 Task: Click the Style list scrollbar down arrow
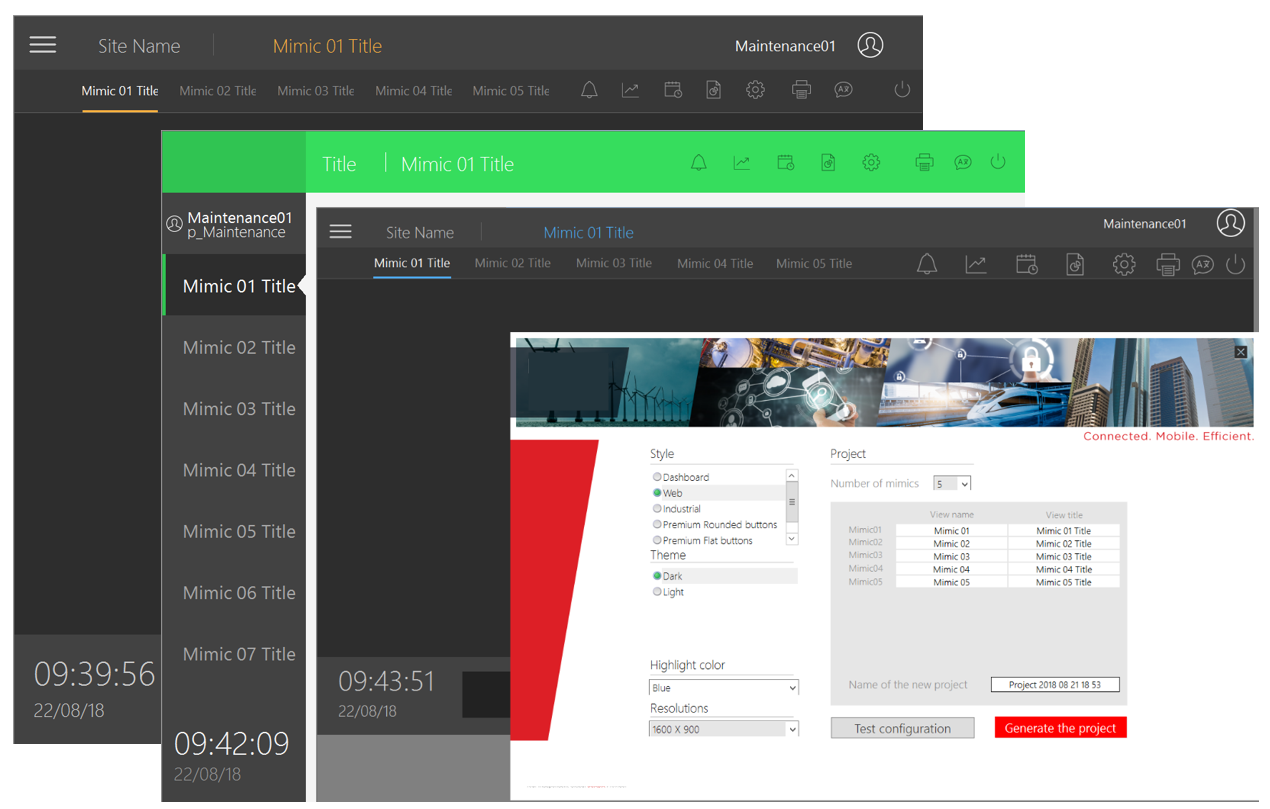(792, 539)
